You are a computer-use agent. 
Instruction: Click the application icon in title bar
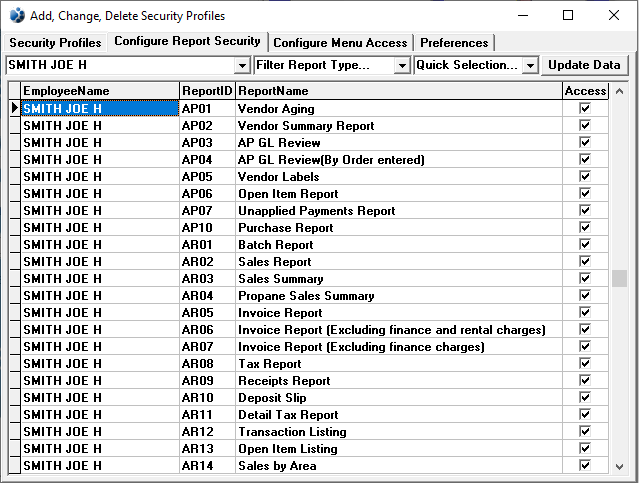(x=16, y=15)
